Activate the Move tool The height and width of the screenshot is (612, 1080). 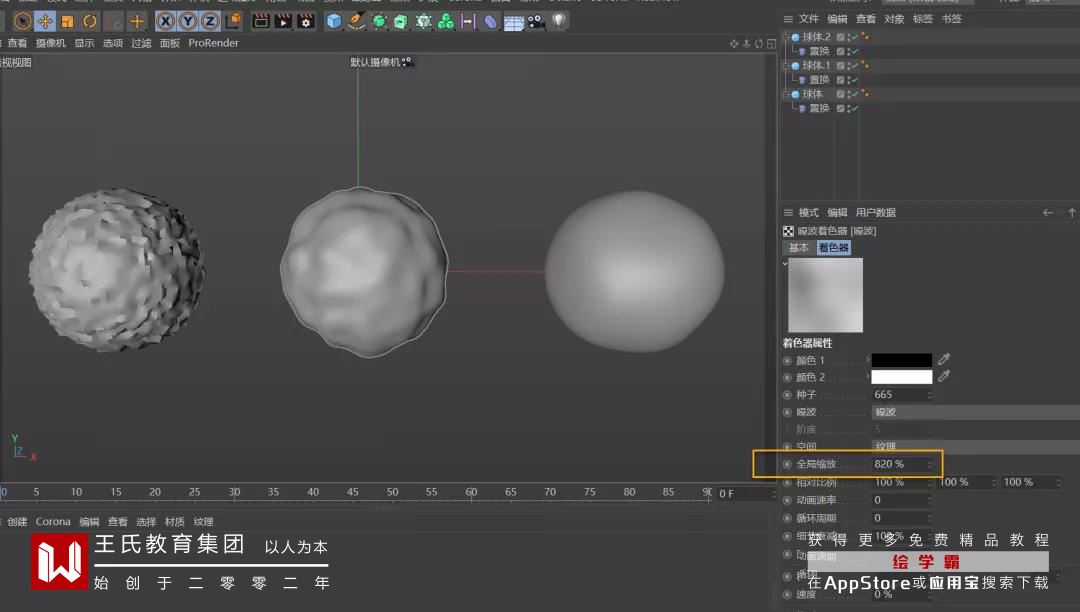click(45, 21)
